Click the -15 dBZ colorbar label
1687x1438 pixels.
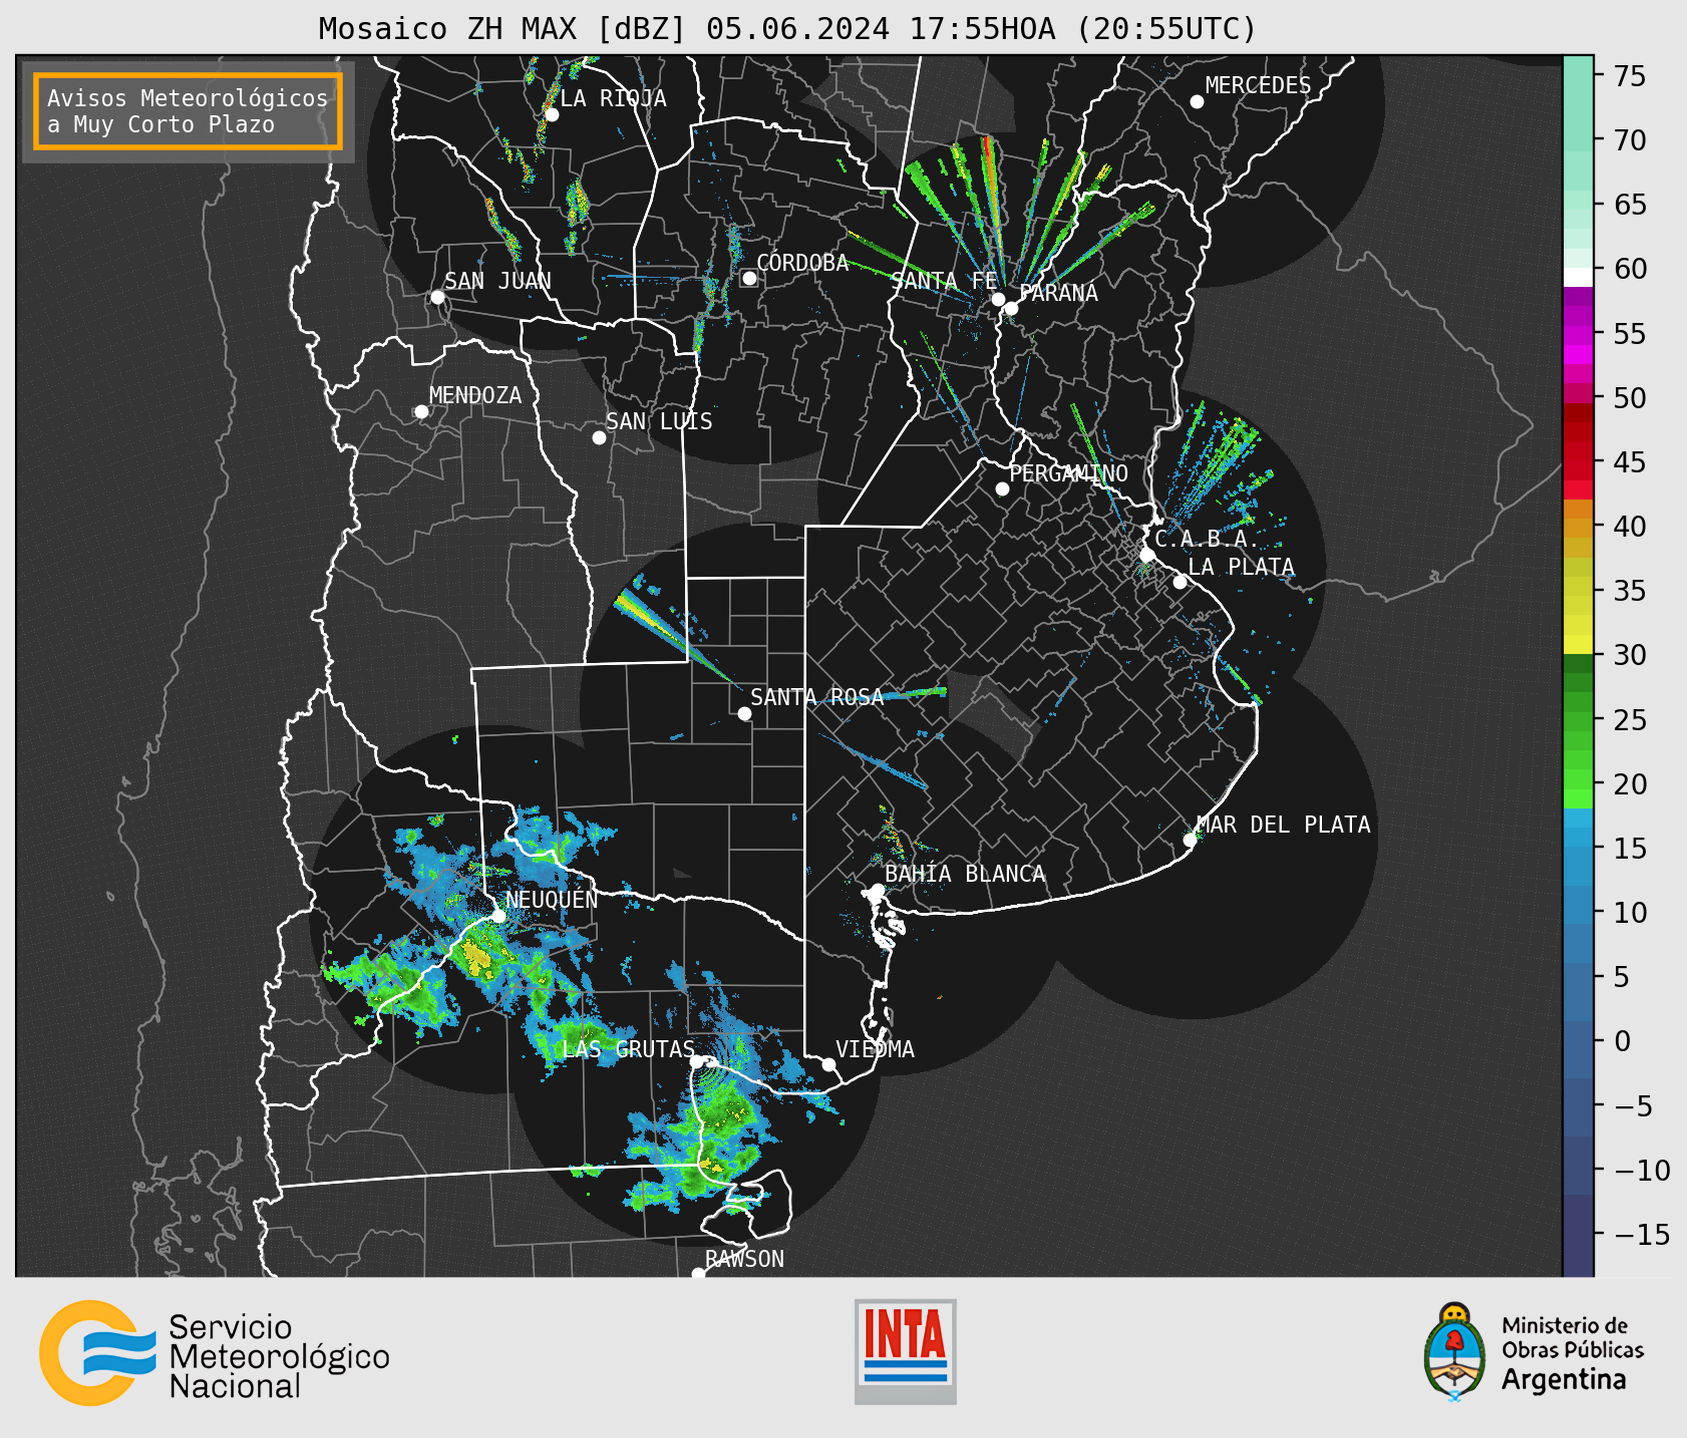coord(1641,1234)
